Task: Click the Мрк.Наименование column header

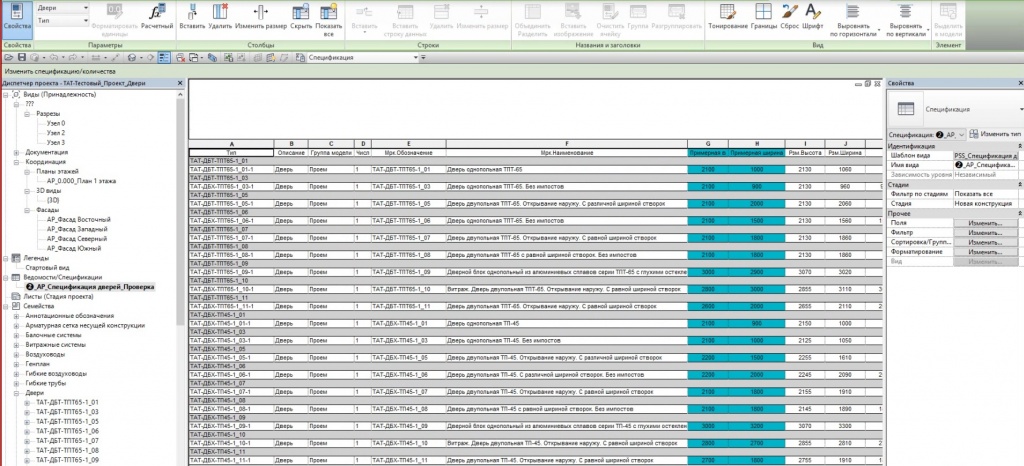Action: [x=567, y=153]
